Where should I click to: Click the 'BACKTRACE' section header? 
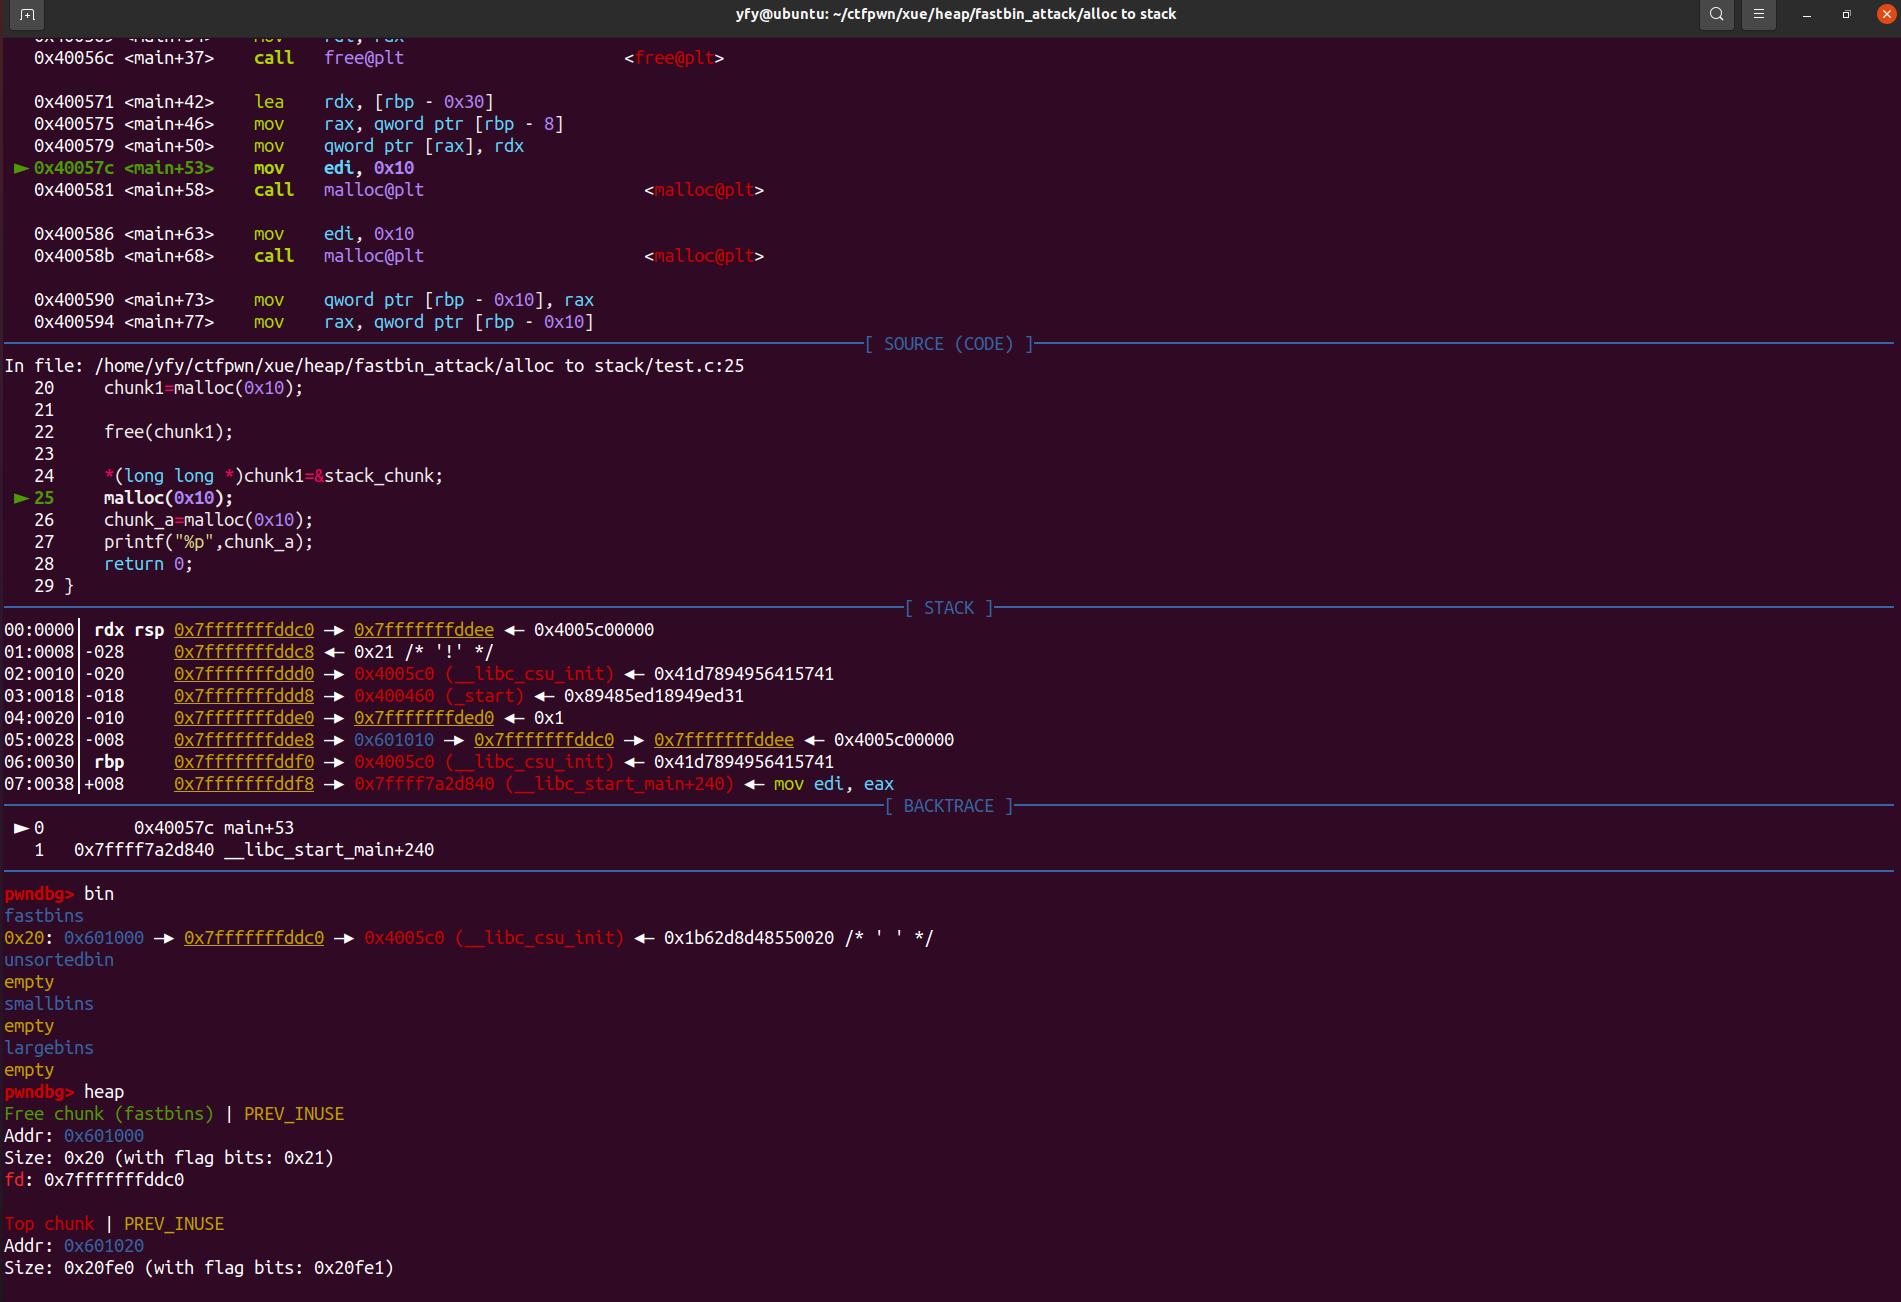tap(948, 806)
